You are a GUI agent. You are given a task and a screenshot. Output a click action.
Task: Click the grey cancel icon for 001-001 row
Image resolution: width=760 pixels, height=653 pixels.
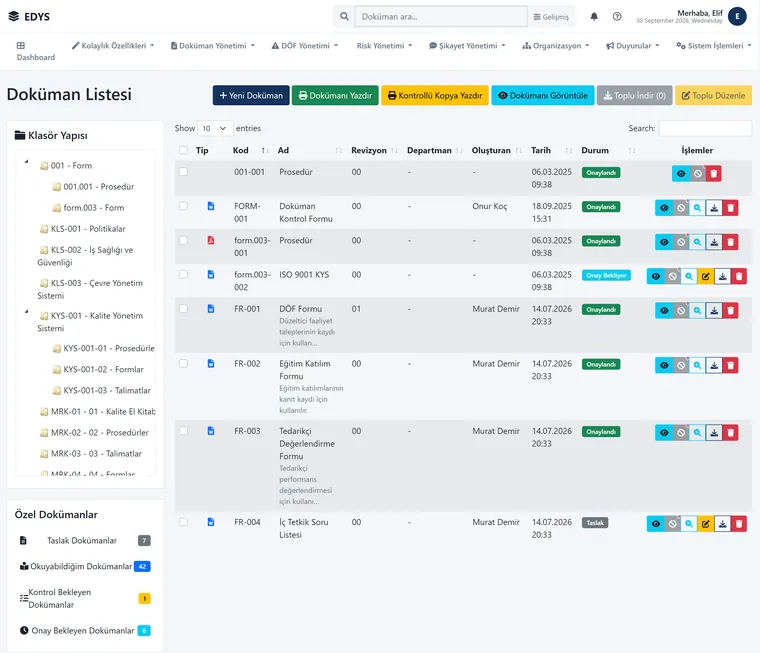tap(697, 174)
